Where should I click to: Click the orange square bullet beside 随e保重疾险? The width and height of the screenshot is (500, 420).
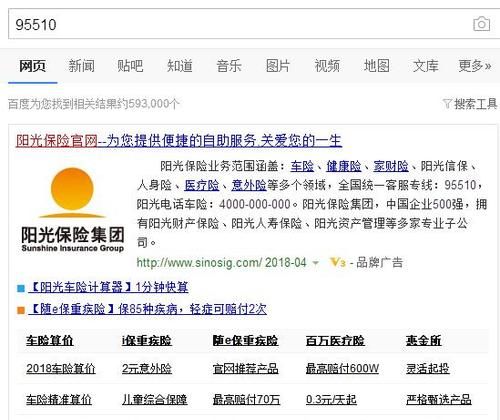click(21, 310)
